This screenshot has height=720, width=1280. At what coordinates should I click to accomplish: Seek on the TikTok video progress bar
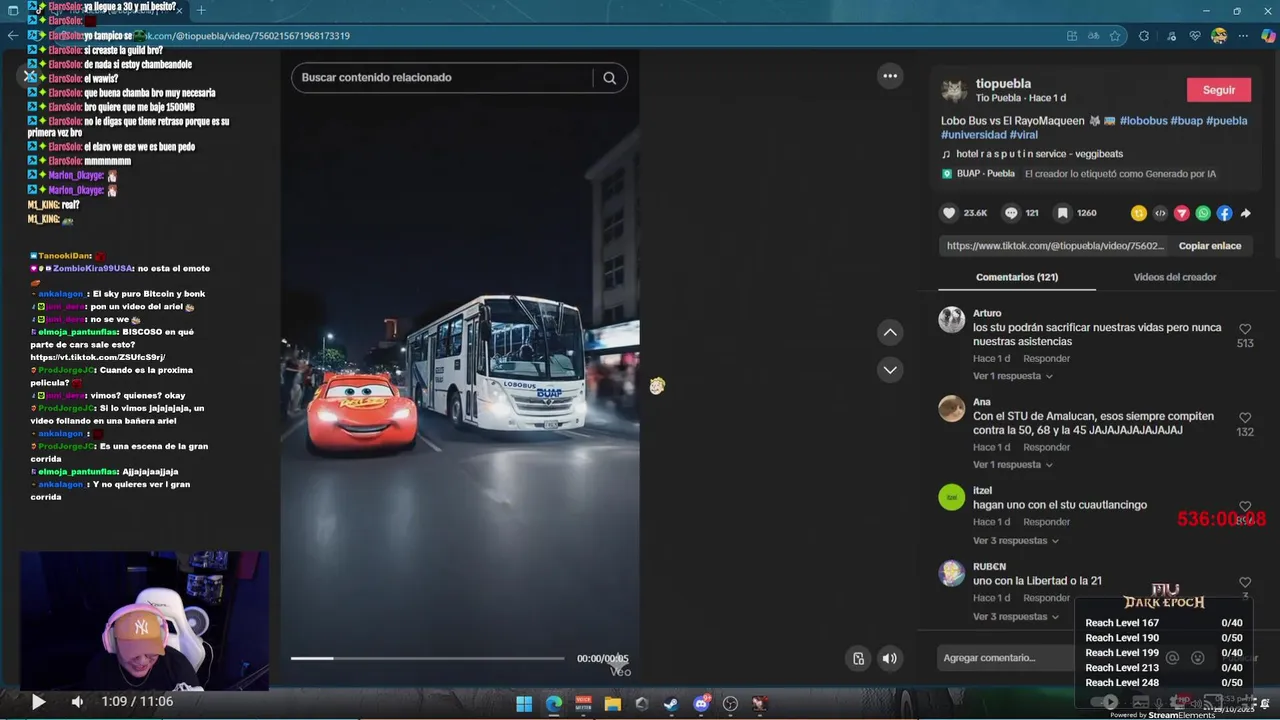coord(428,658)
